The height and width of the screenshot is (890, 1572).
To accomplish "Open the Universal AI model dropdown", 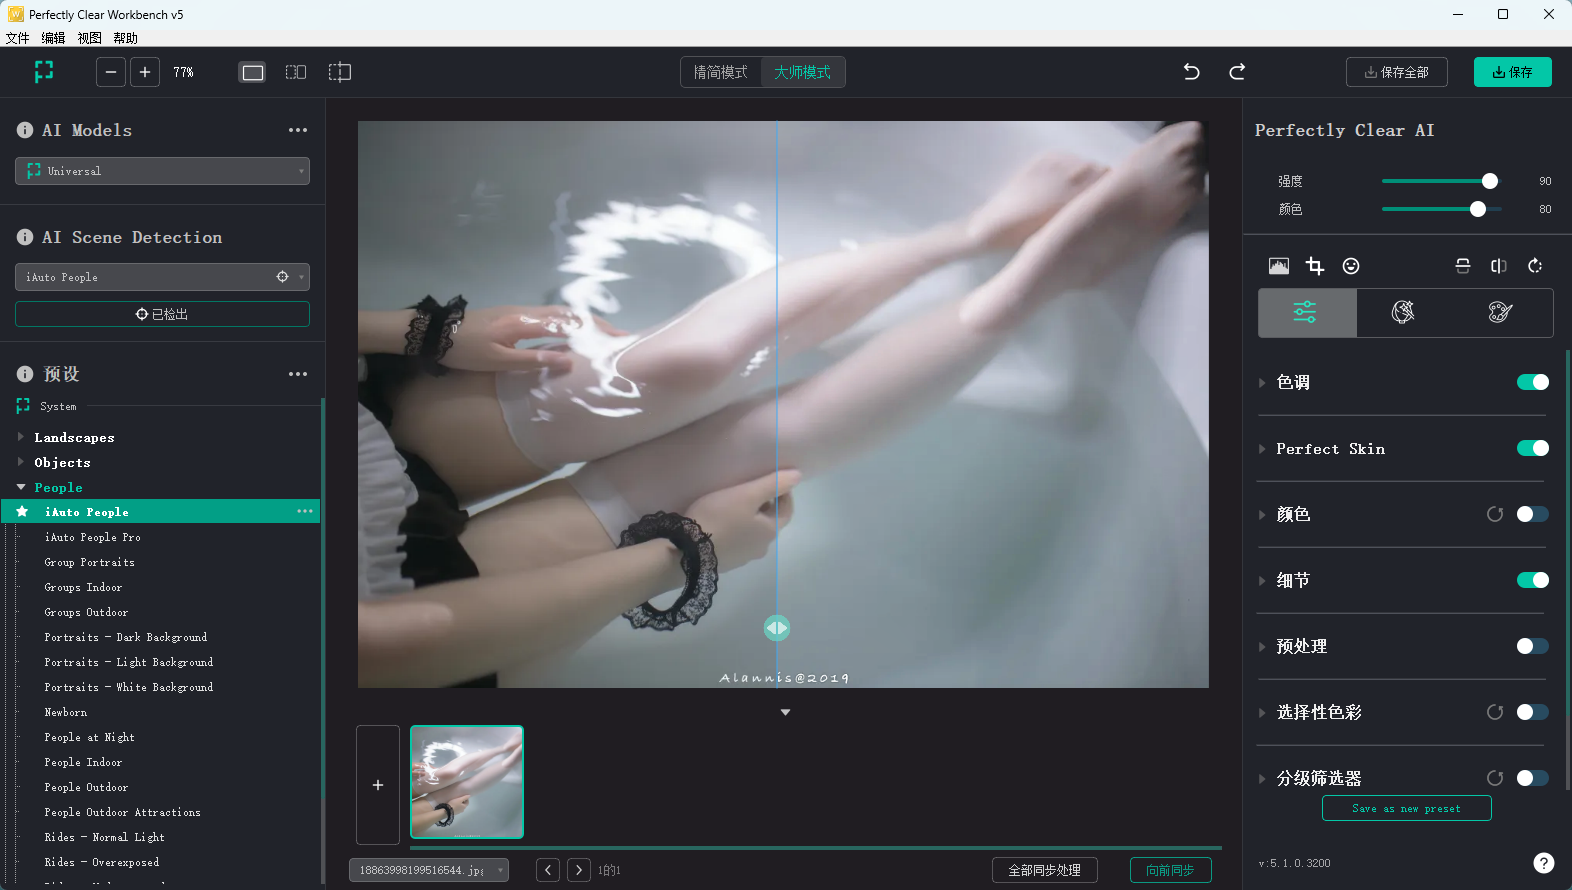I will pos(162,171).
